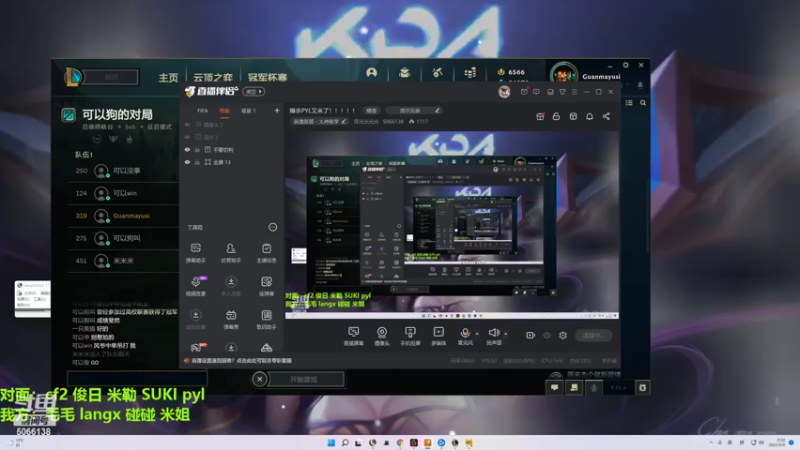Open the League client profile icon
The height and width of the screenshot is (450, 800).
pyautogui.click(x=371, y=72)
